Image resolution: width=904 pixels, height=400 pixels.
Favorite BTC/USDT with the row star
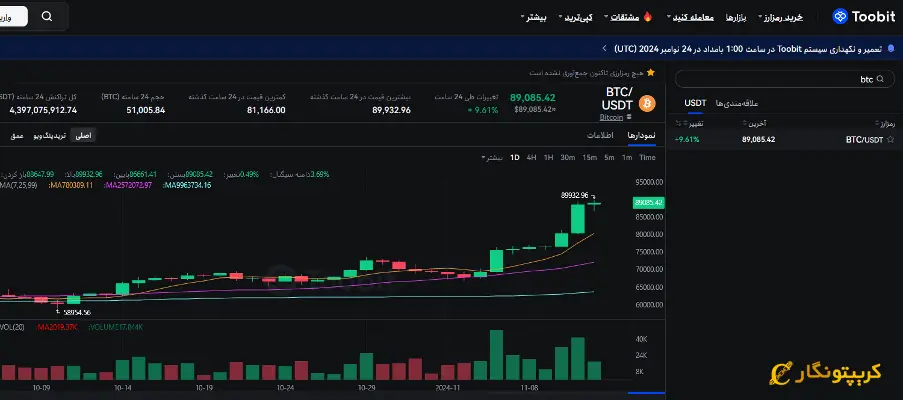tap(891, 139)
